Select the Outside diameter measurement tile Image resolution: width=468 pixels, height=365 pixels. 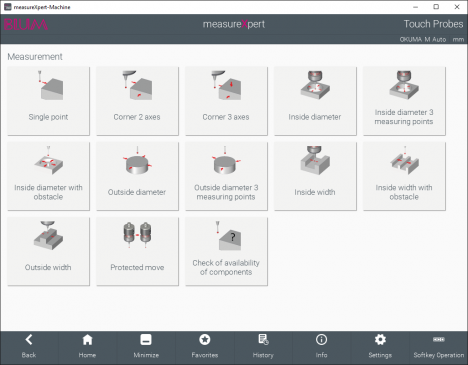[x=137, y=176]
